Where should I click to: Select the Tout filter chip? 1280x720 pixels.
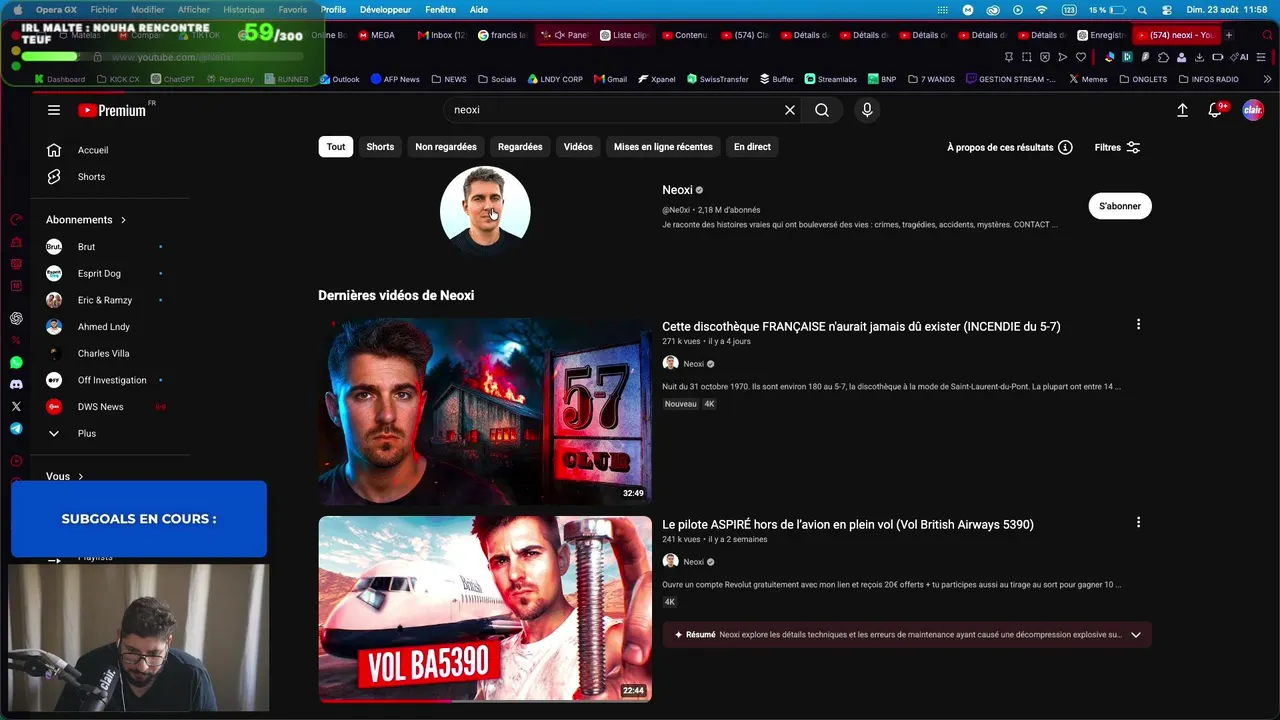[x=336, y=147]
